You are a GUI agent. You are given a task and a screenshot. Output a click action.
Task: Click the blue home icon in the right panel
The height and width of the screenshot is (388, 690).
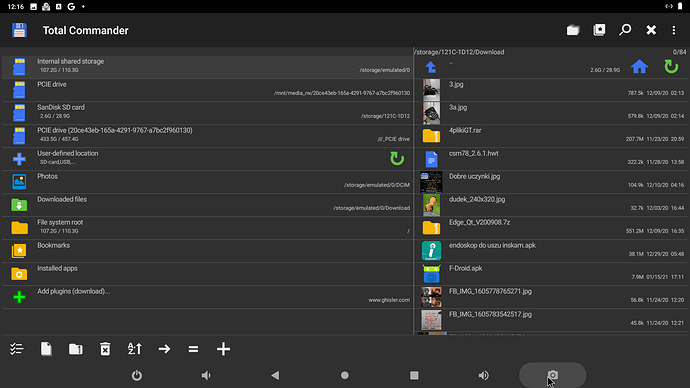(x=639, y=67)
